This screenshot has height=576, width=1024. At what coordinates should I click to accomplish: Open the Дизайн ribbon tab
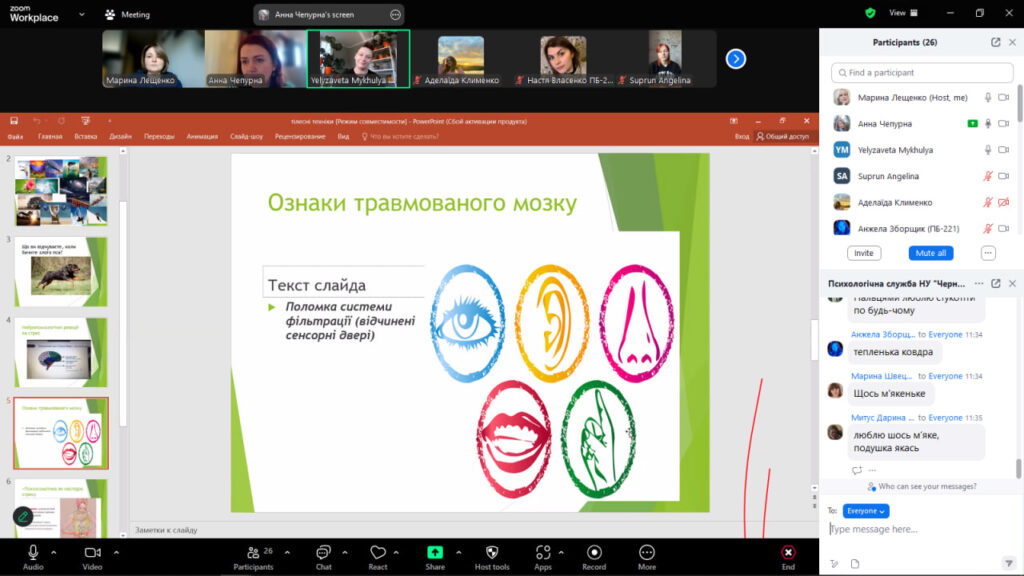[x=120, y=136]
